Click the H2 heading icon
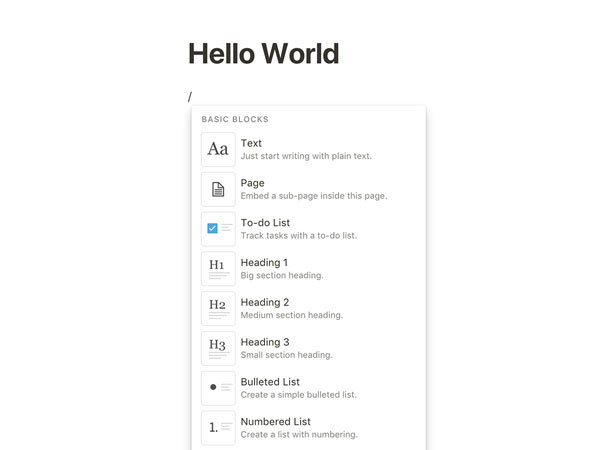Image resolution: width=600 pixels, height=450 pixels. click(x=218, y=308)
